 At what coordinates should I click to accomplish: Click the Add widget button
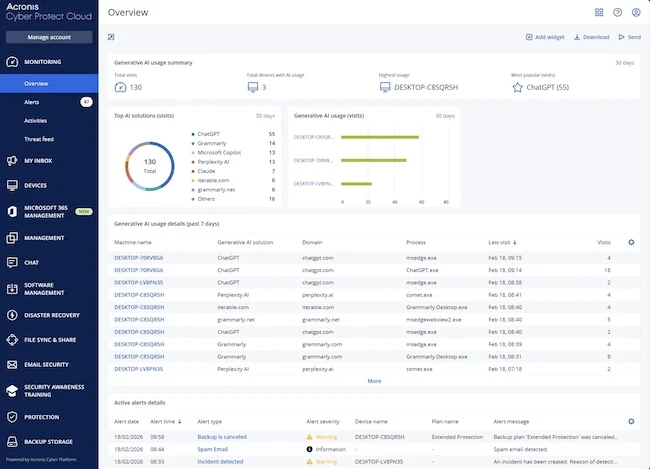coord(545,37)
